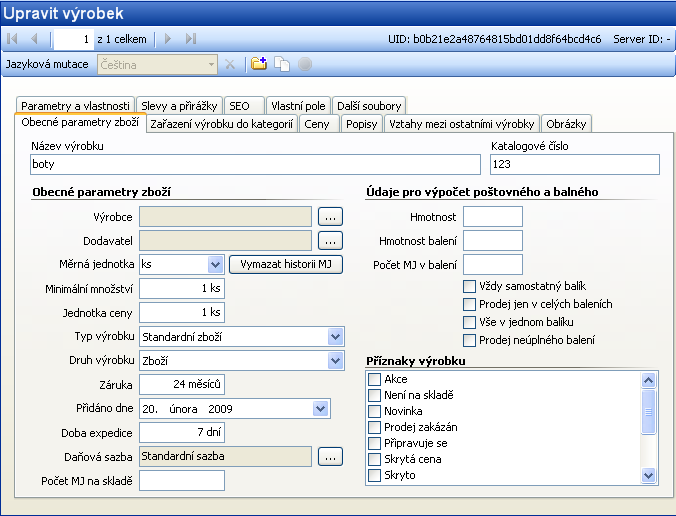Toggle Prodej zakázán checkbox
Image resolution: width=676 pixels, height=516 pixels.
coord(375,427)
